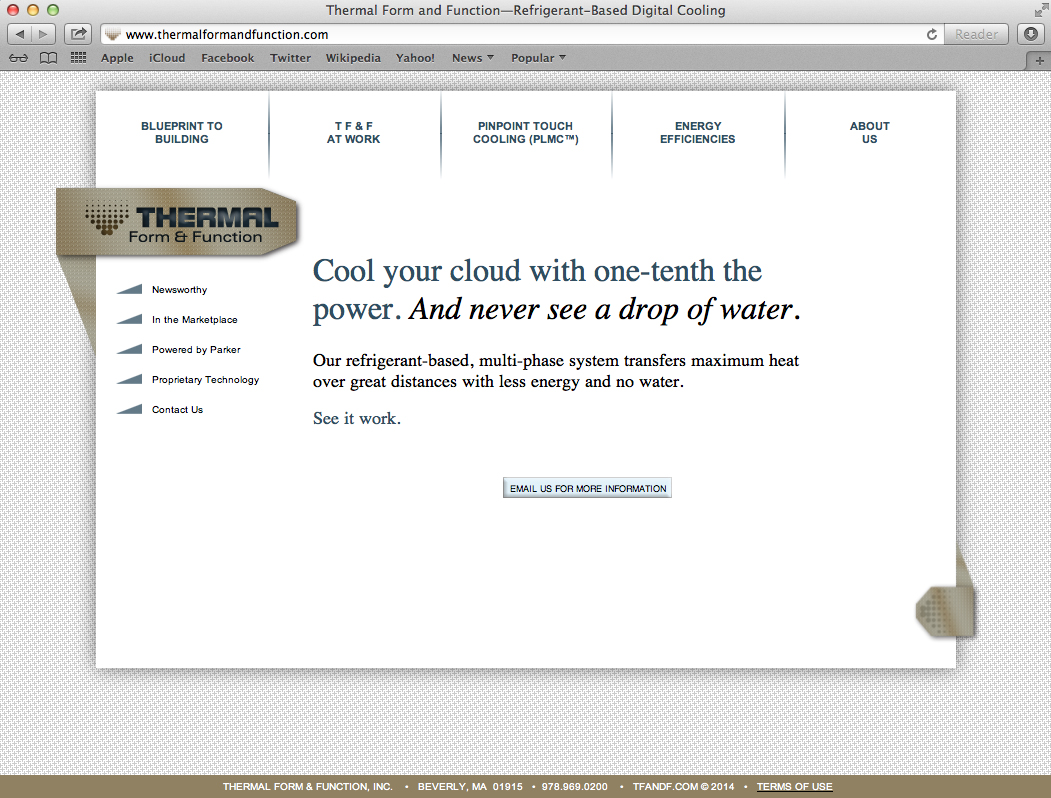Open the Newsworthy sidebar link
Screen dimensions: 1051x798
tap(179, 290)
